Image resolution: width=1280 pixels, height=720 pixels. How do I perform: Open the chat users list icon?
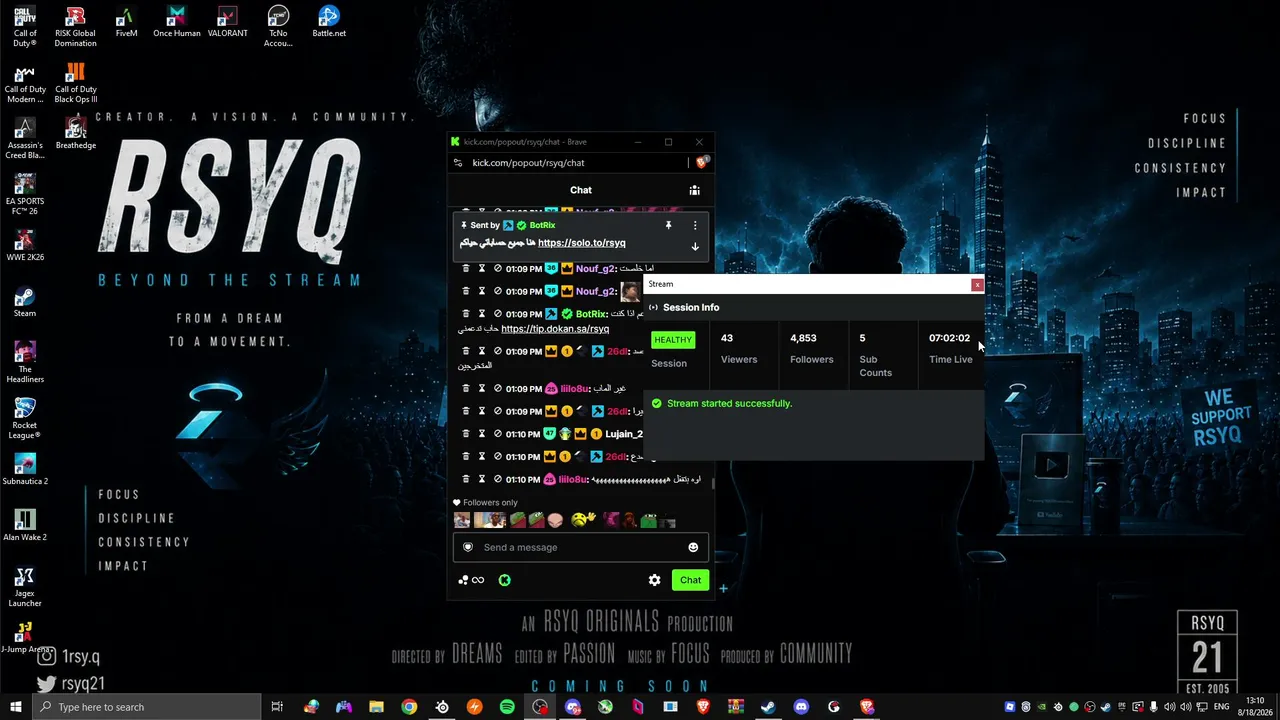pyautogui.click(x=694, y=190)
